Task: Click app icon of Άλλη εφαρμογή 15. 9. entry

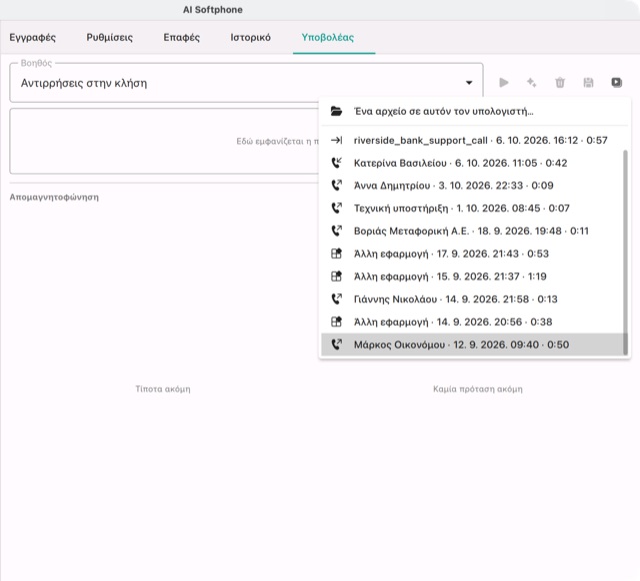Action: point(336,276)
